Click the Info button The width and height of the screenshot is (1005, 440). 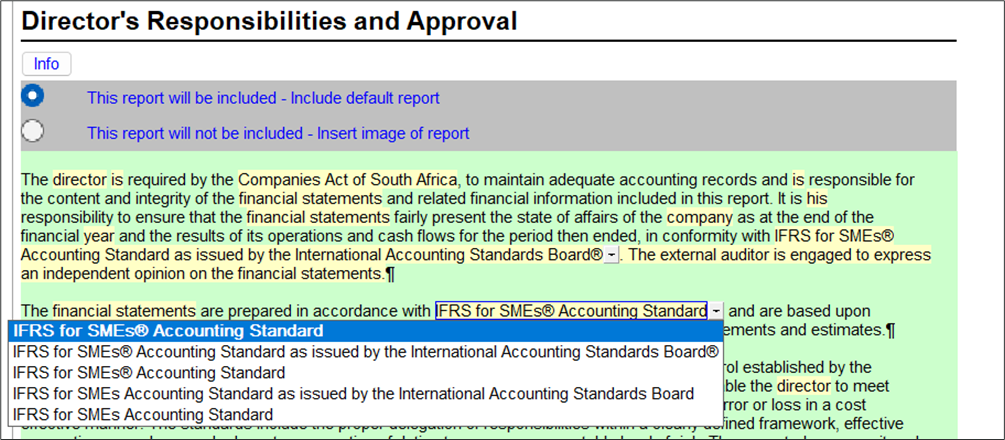46,64
